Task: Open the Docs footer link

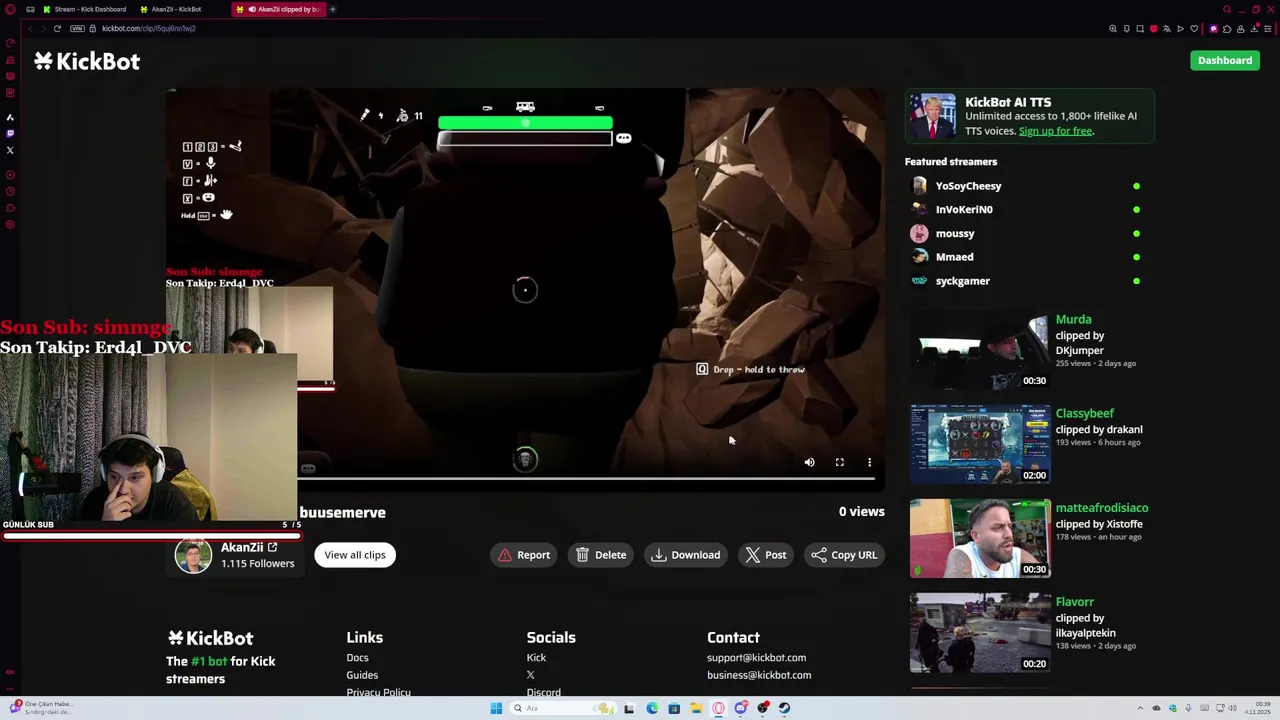Action: point(357,658)
